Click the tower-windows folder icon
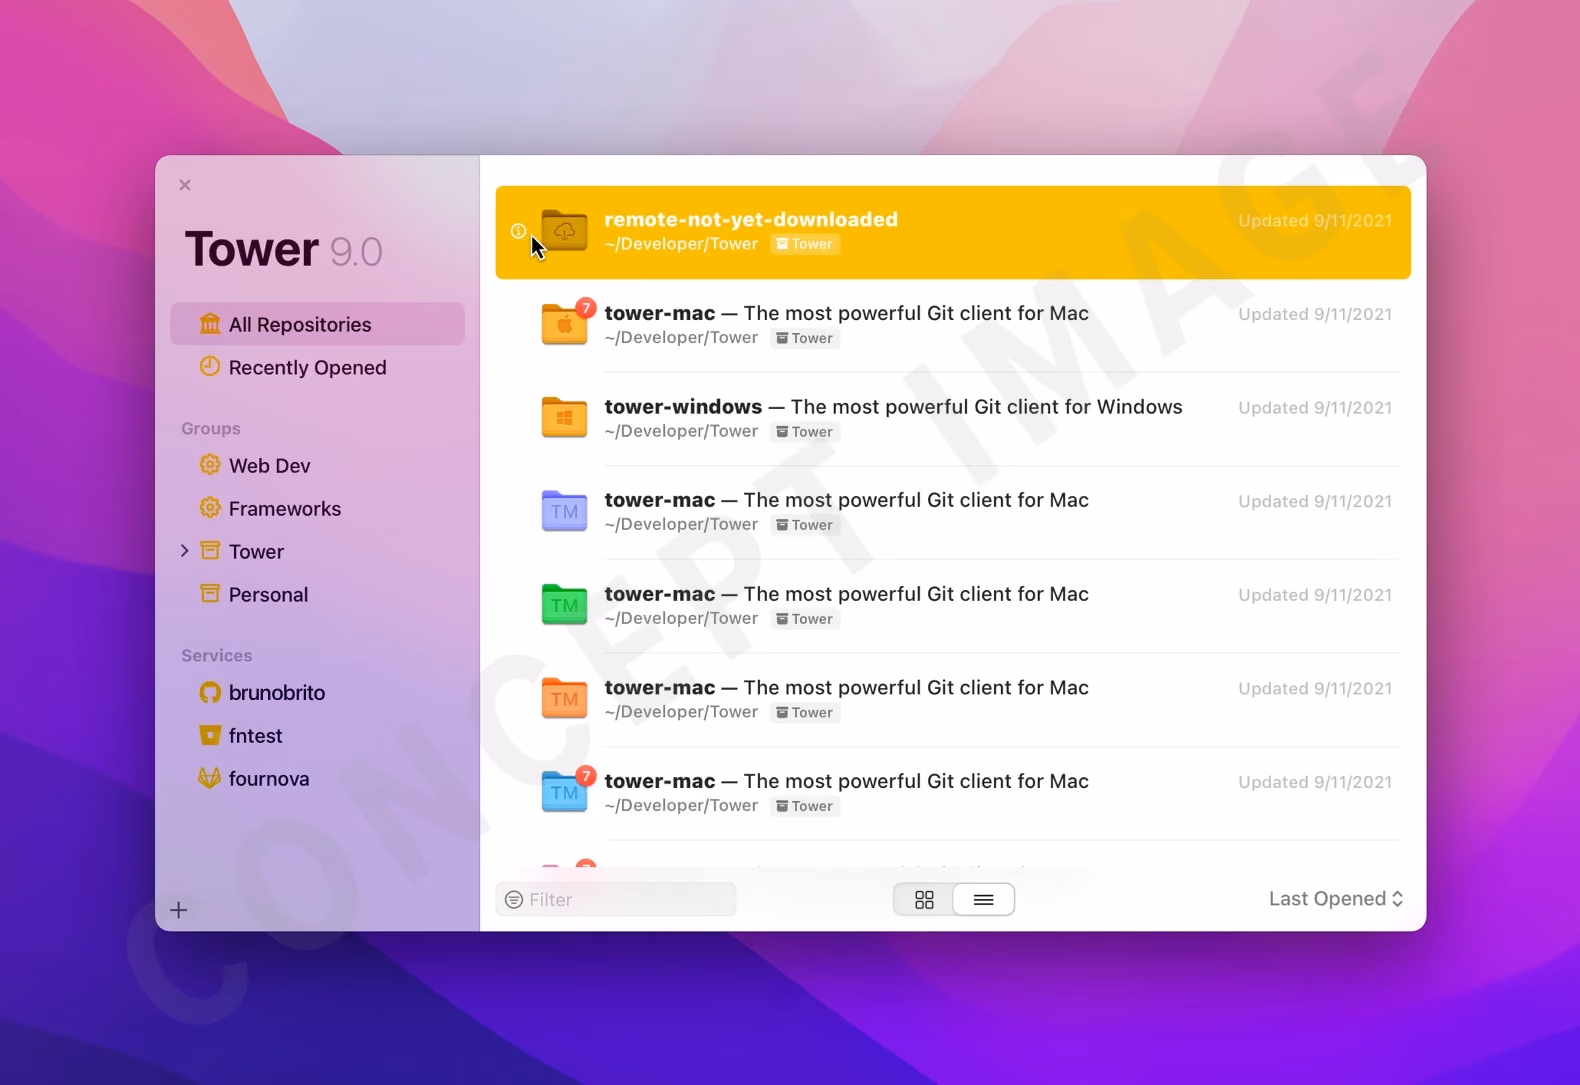 click(564, 418)
